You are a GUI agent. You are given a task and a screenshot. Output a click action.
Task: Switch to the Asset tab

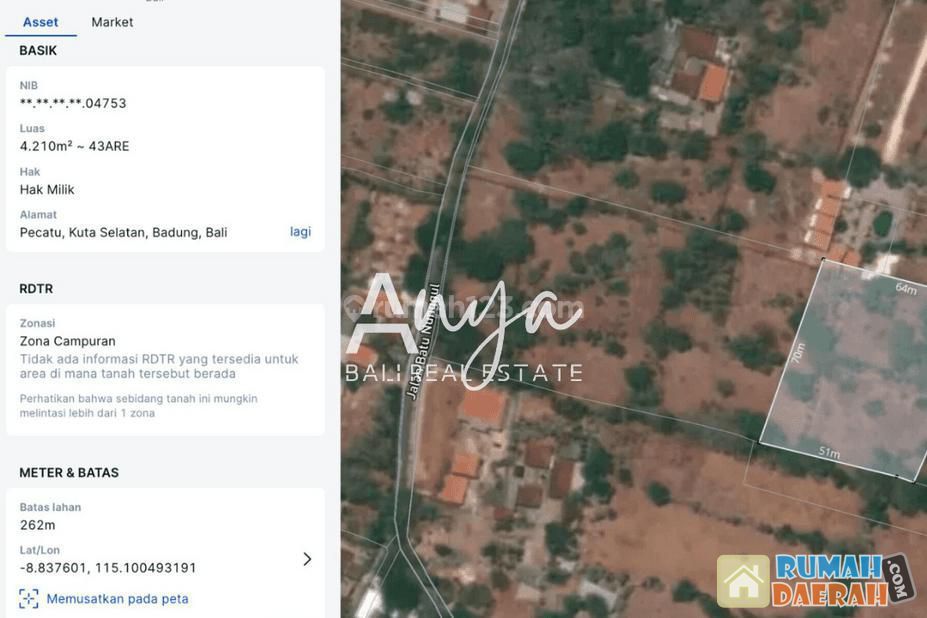coord(40,22)
